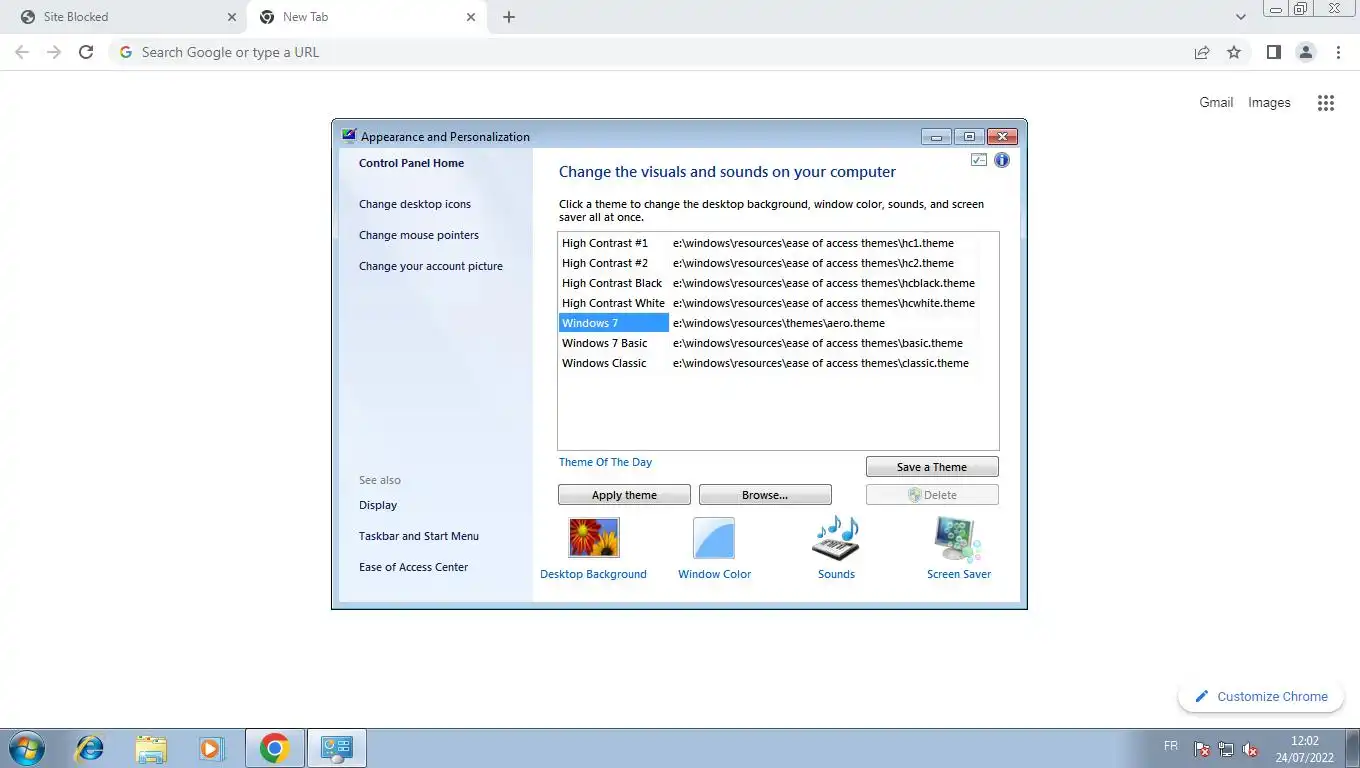Open the Window Color icon

tap(714, 537)
